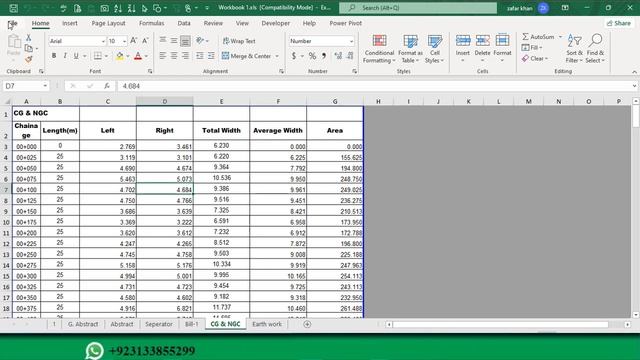This screenshot has height=360, width=640.
Task: Click the Align Right icon
Action: (x=185, y=56)
